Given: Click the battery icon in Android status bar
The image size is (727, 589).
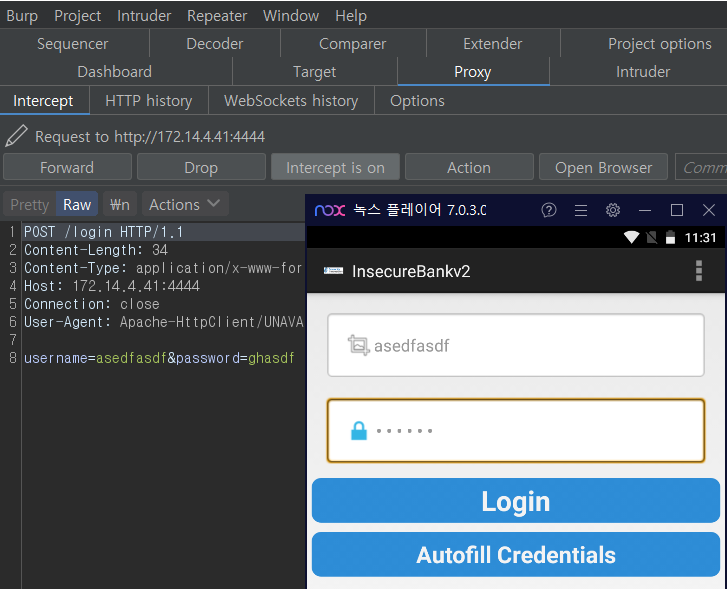Looking at the screenshot, I should pyautogui.click(x=670, y=237).
